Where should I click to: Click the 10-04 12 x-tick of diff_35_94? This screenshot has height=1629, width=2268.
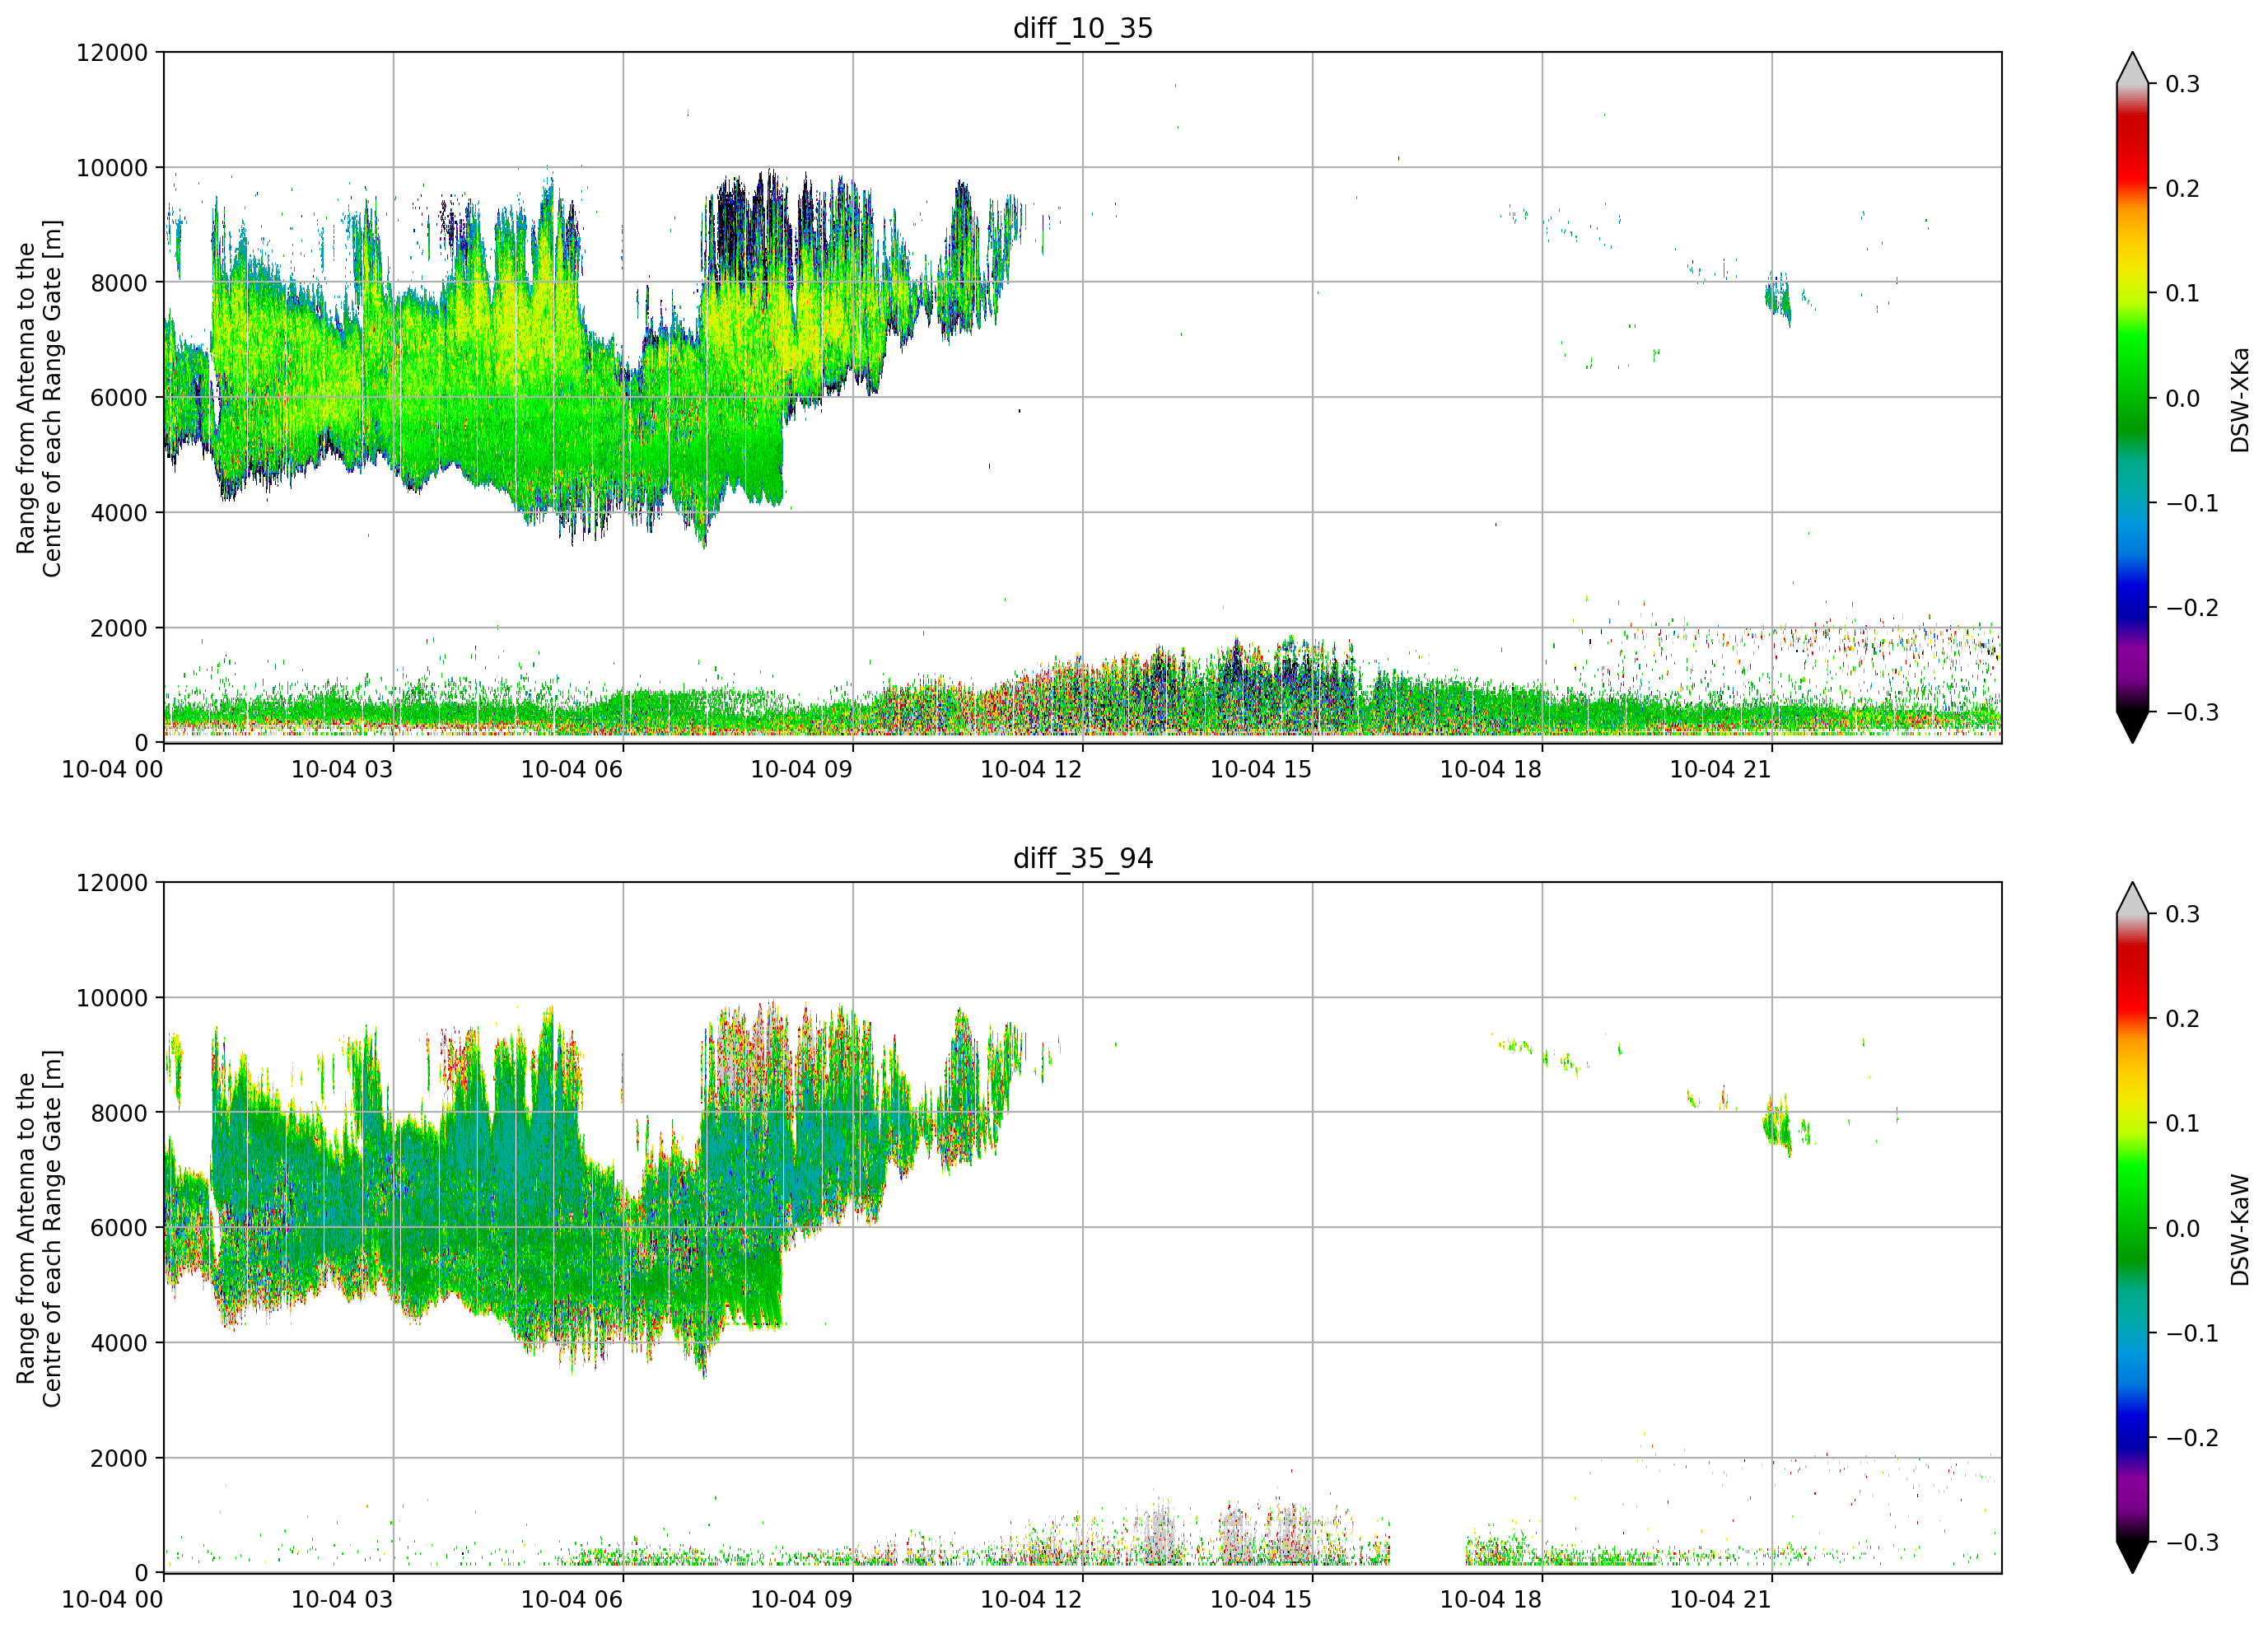(1032, 1599)
